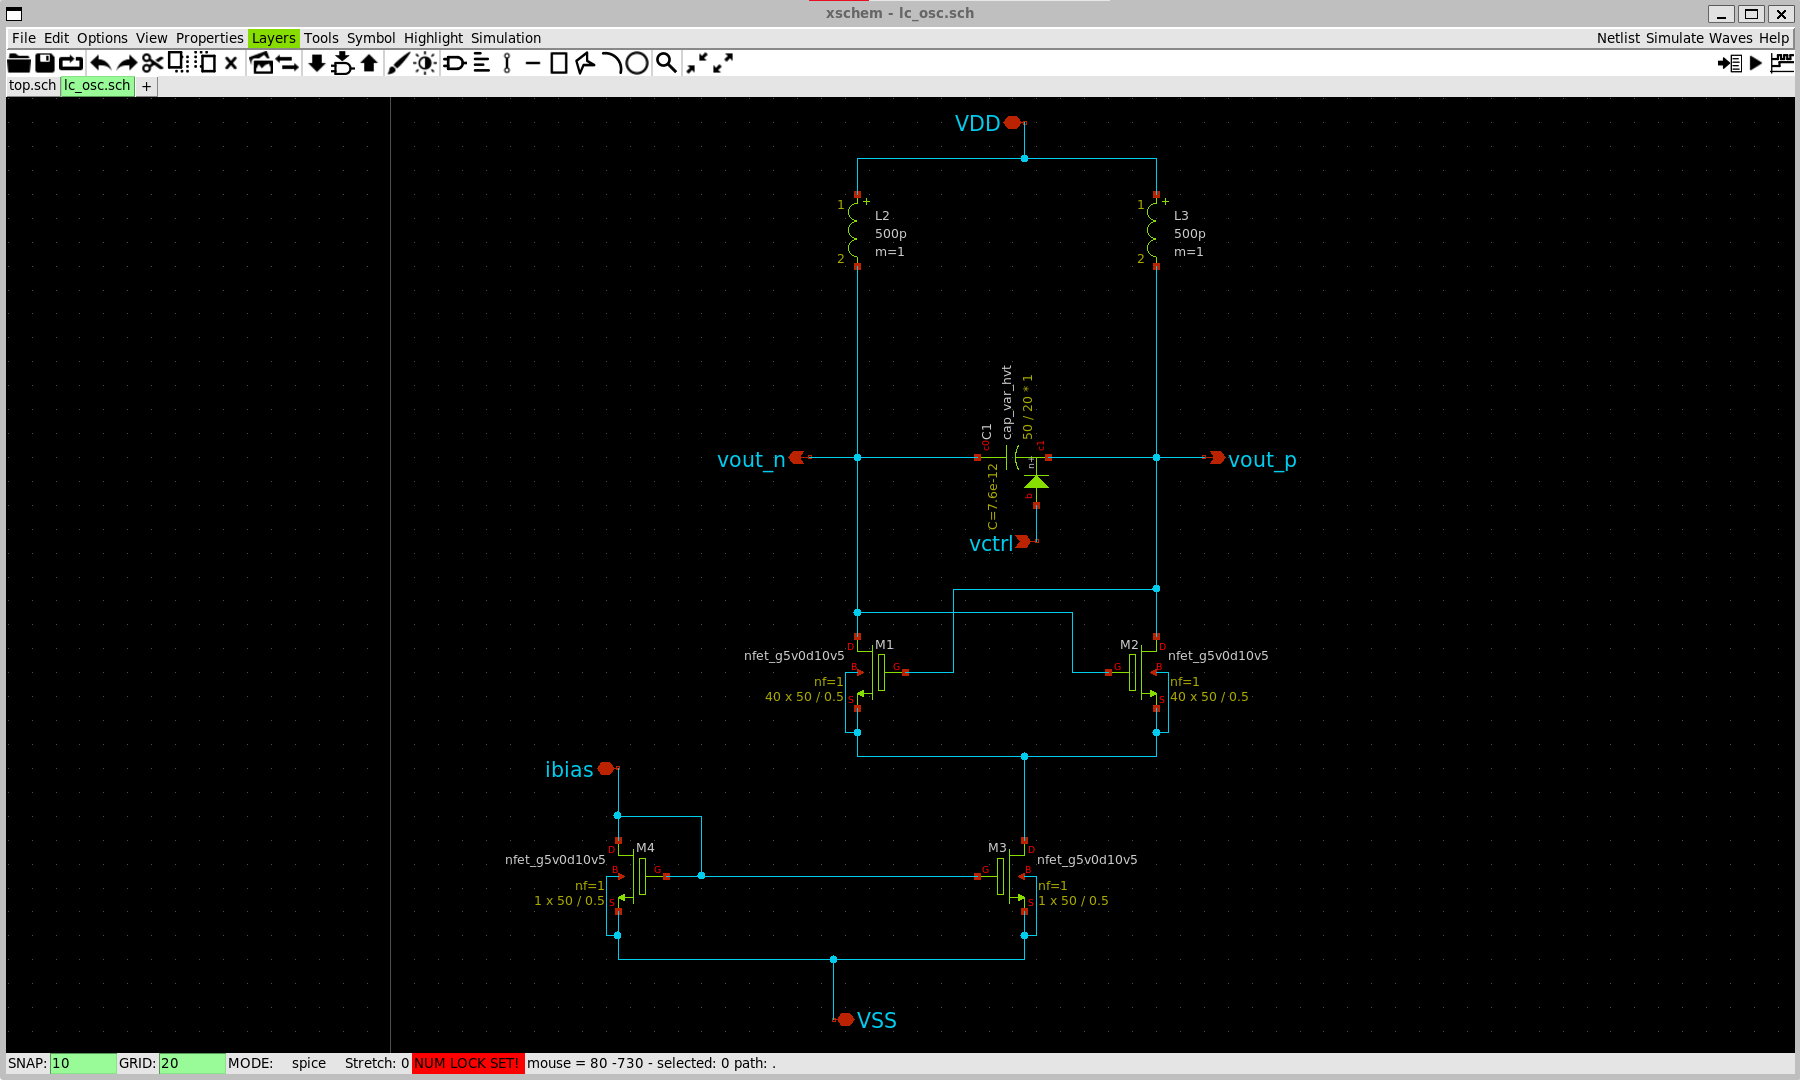Image resolution: width=1800 pixels, height=1080 pixels.
Task: Delete elements using the X toolbar icon
Action: (x=230, y=63)
